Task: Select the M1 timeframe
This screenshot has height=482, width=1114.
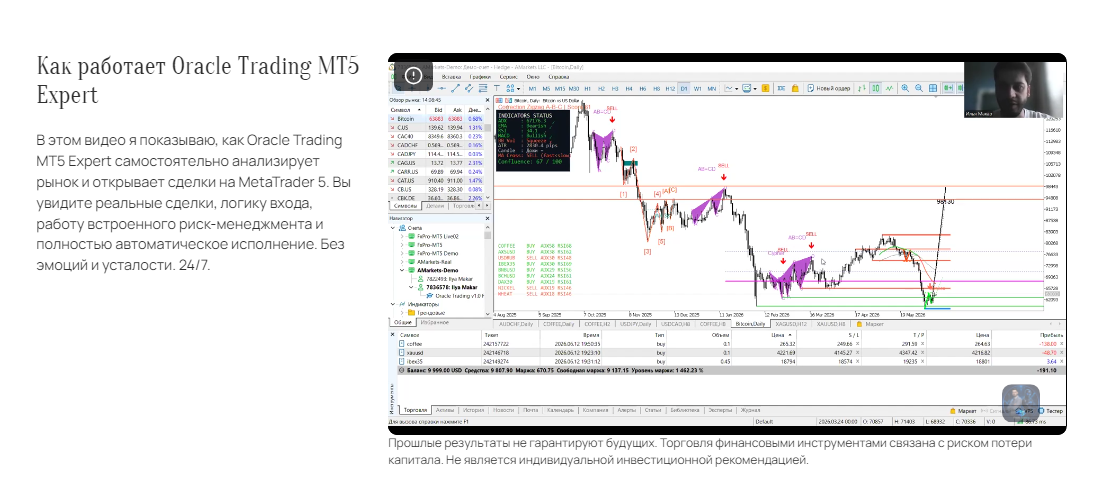Action: click(x=532, y=88)
